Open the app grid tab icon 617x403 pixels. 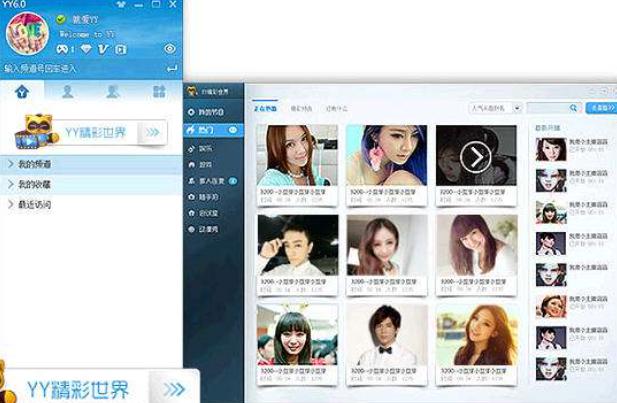point(159,92)
